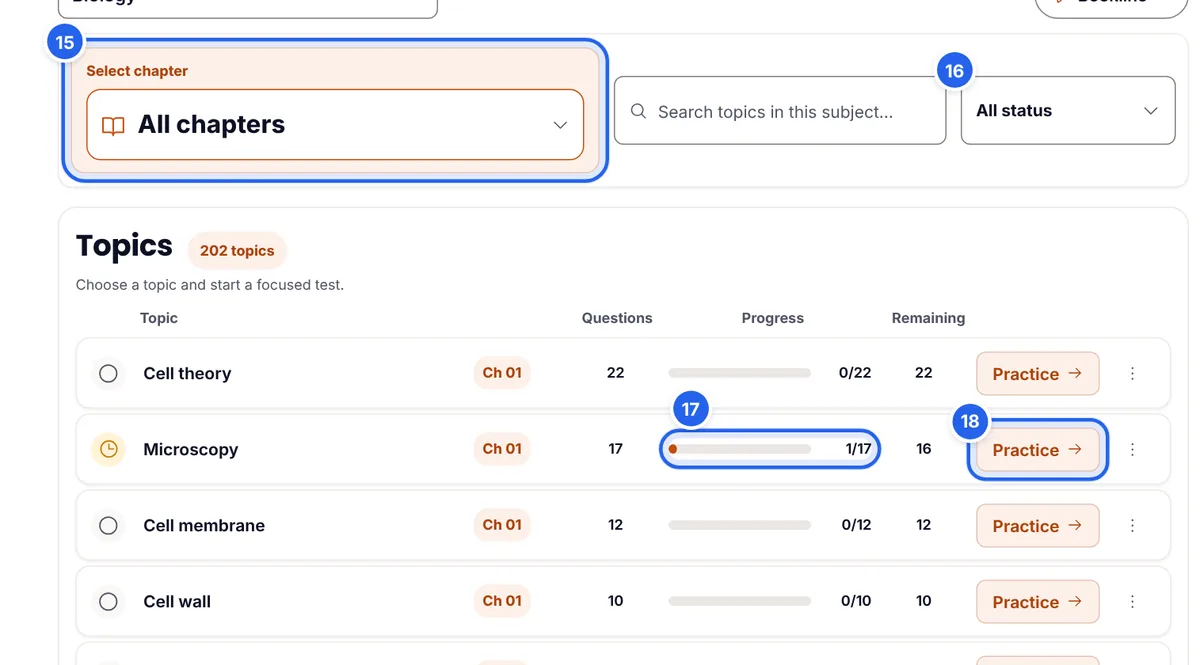Select the Cell membrane topic name
1200x665 pixels.
(x=204, y=525)
